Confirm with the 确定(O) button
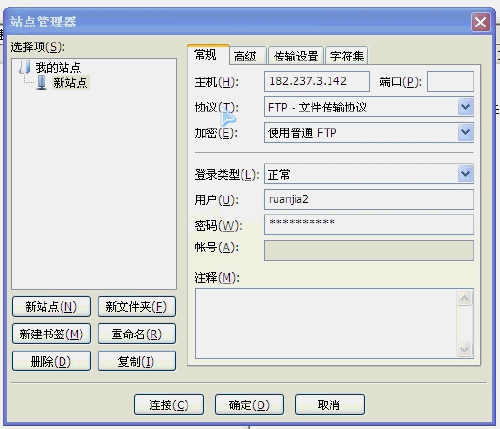The height and width of the screenshot is (429, 500). [249, 405]
